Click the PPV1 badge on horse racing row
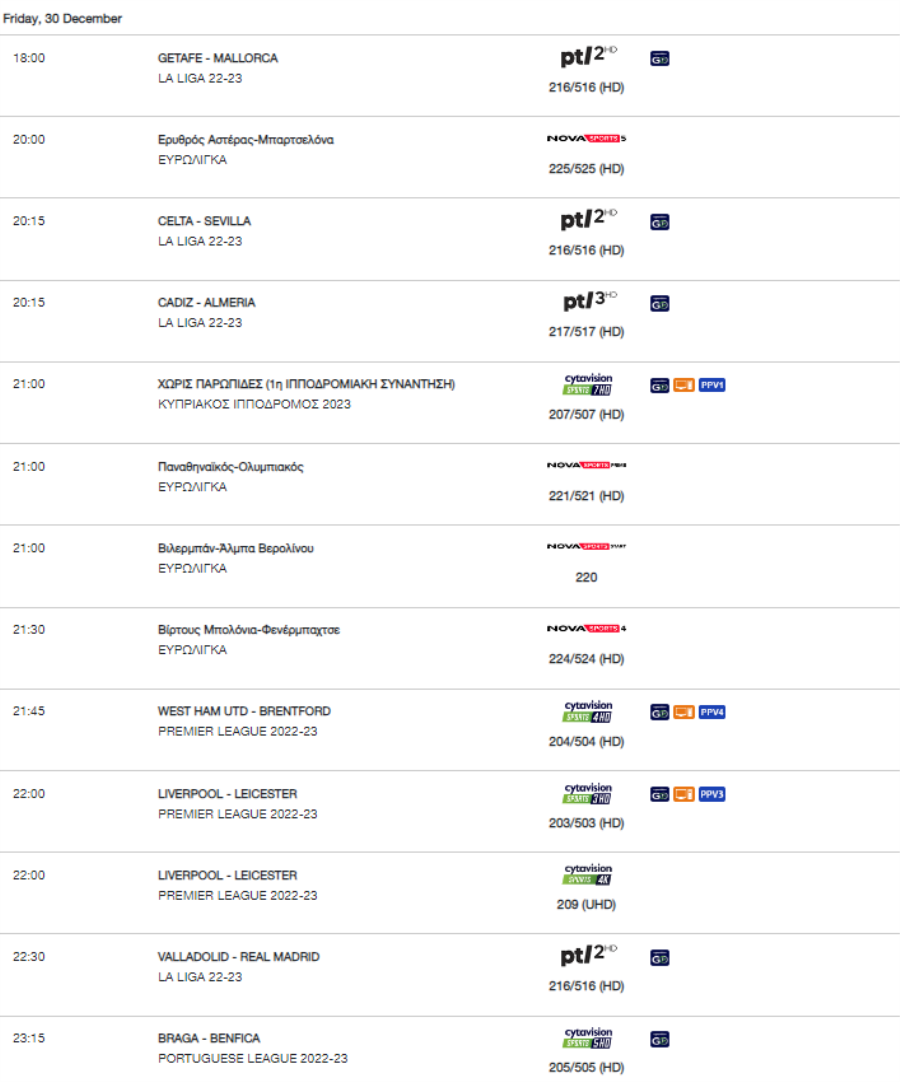The height and width of the screenshot is (1082, 900). point(712,385)
